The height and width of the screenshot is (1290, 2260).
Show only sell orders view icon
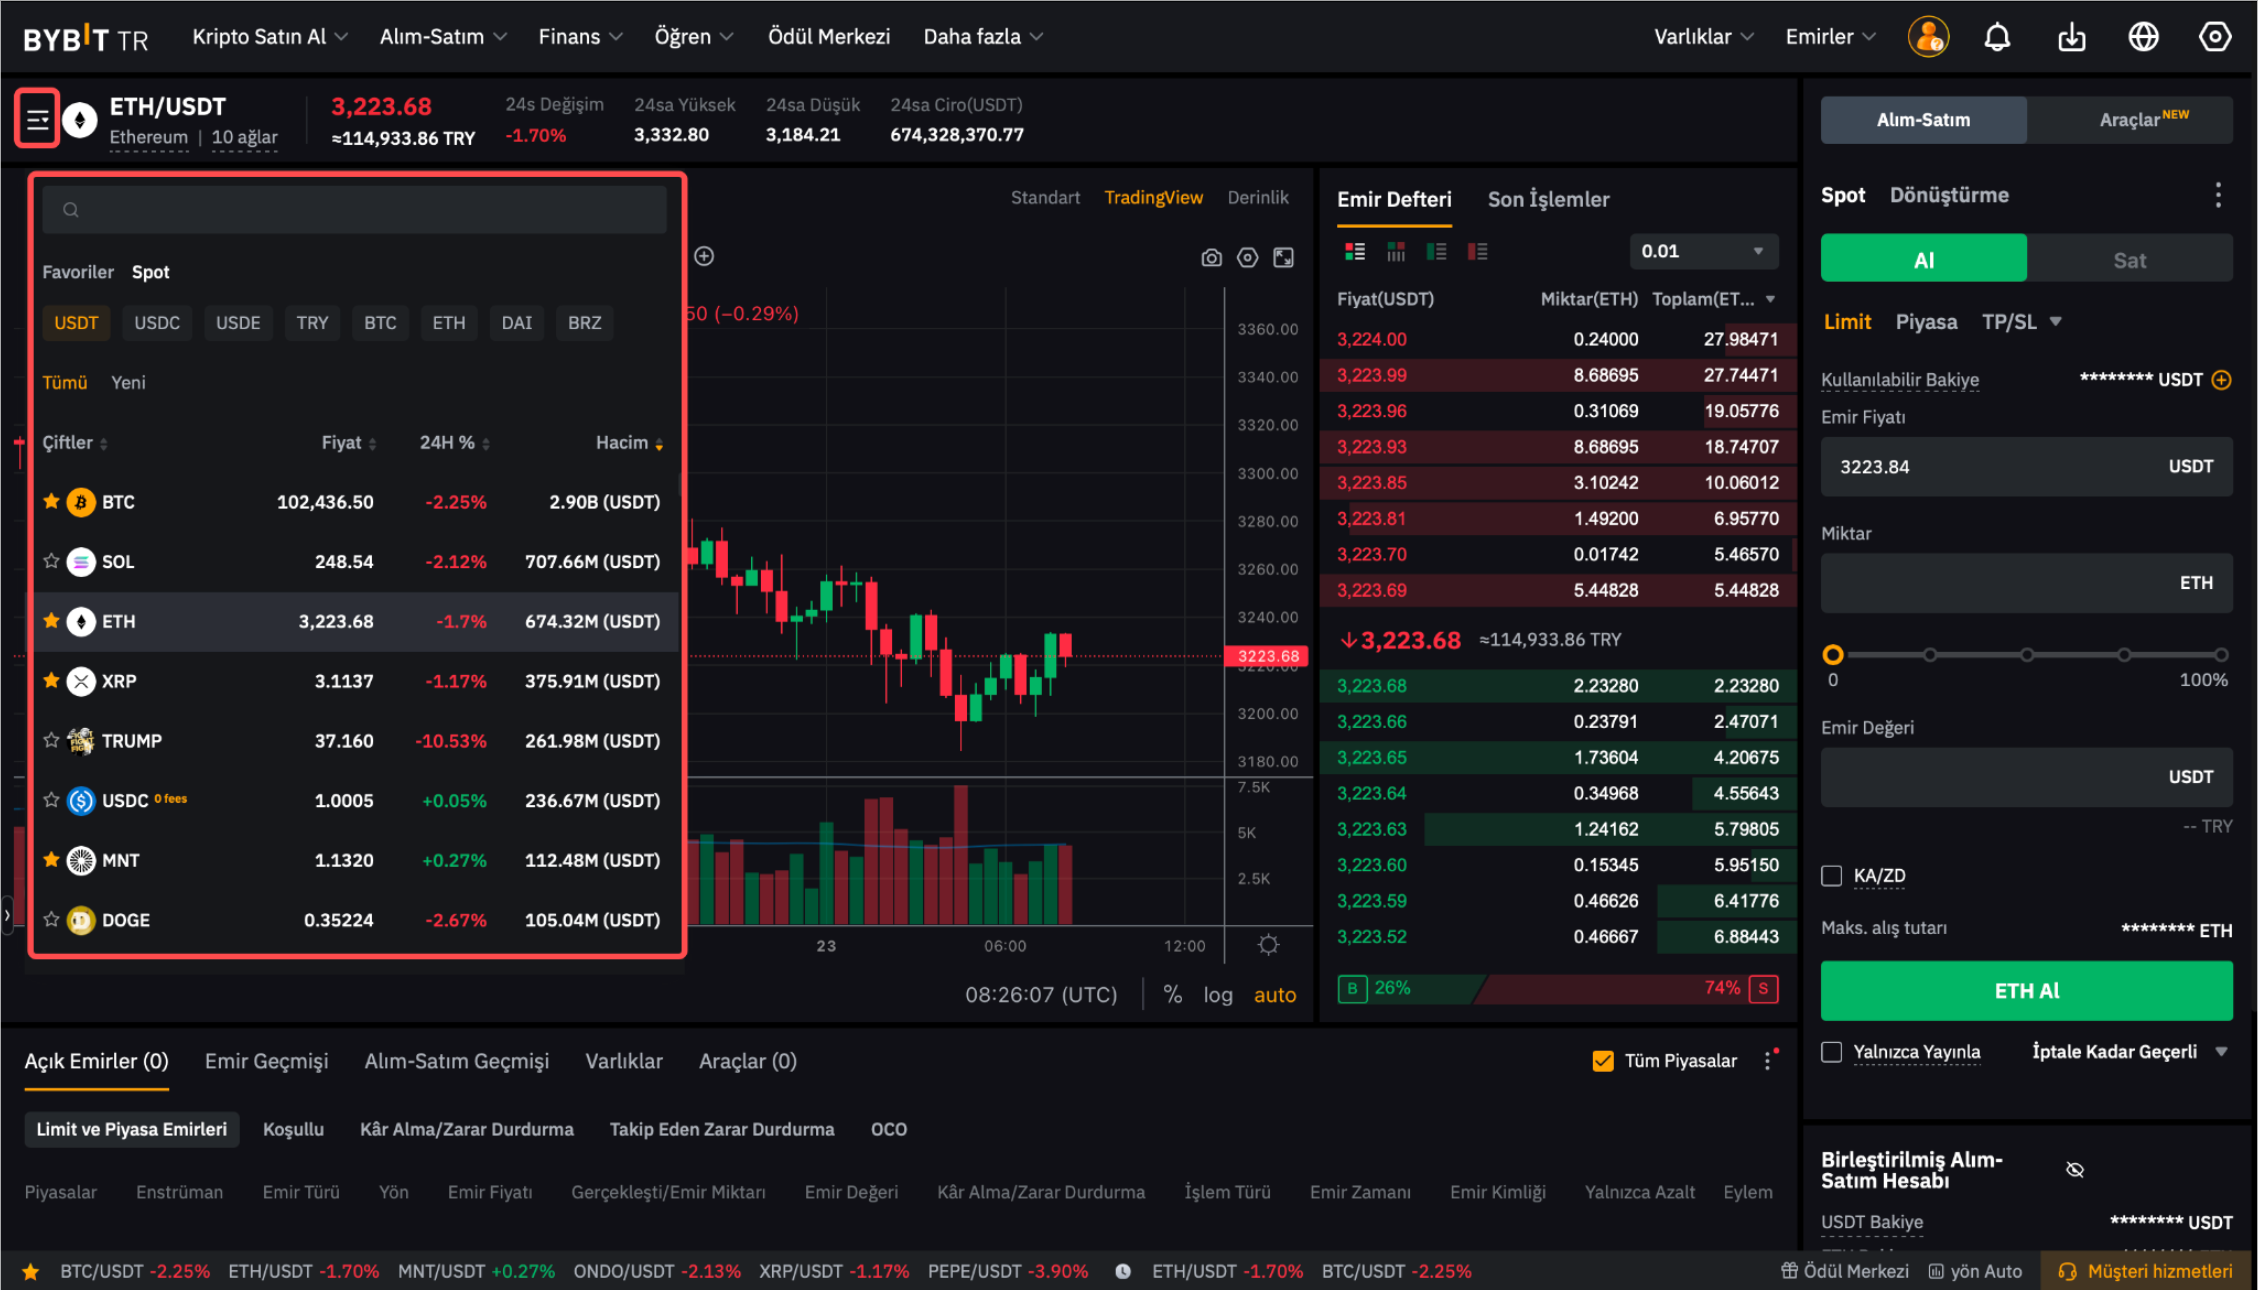(x=1477, y=252)
